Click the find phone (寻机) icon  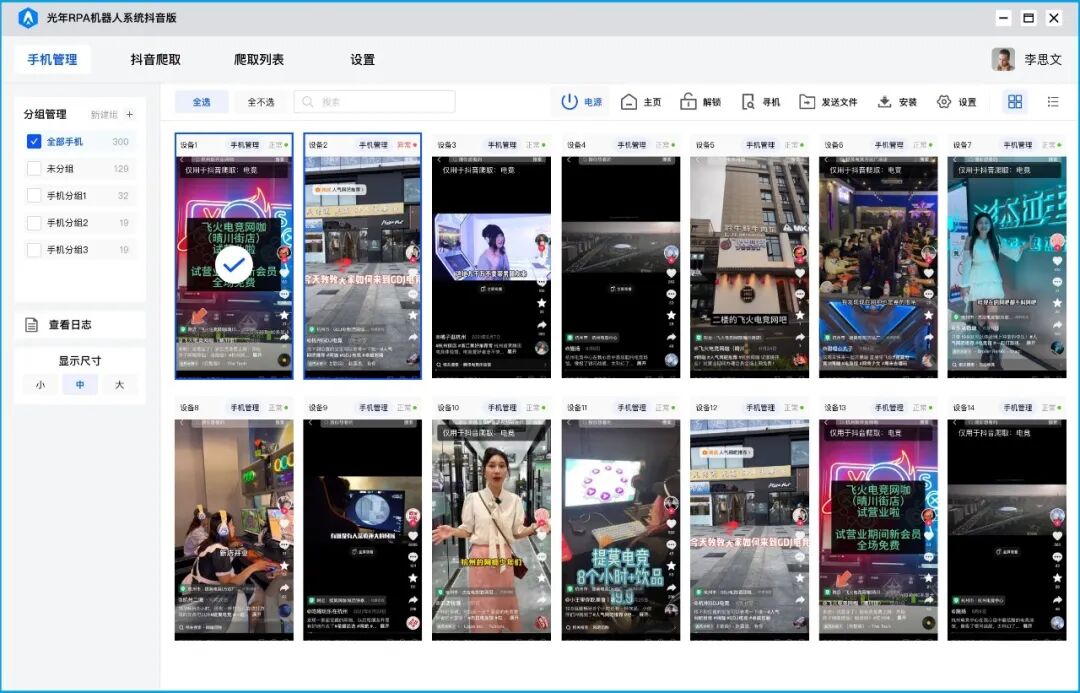tap(748, 102)
